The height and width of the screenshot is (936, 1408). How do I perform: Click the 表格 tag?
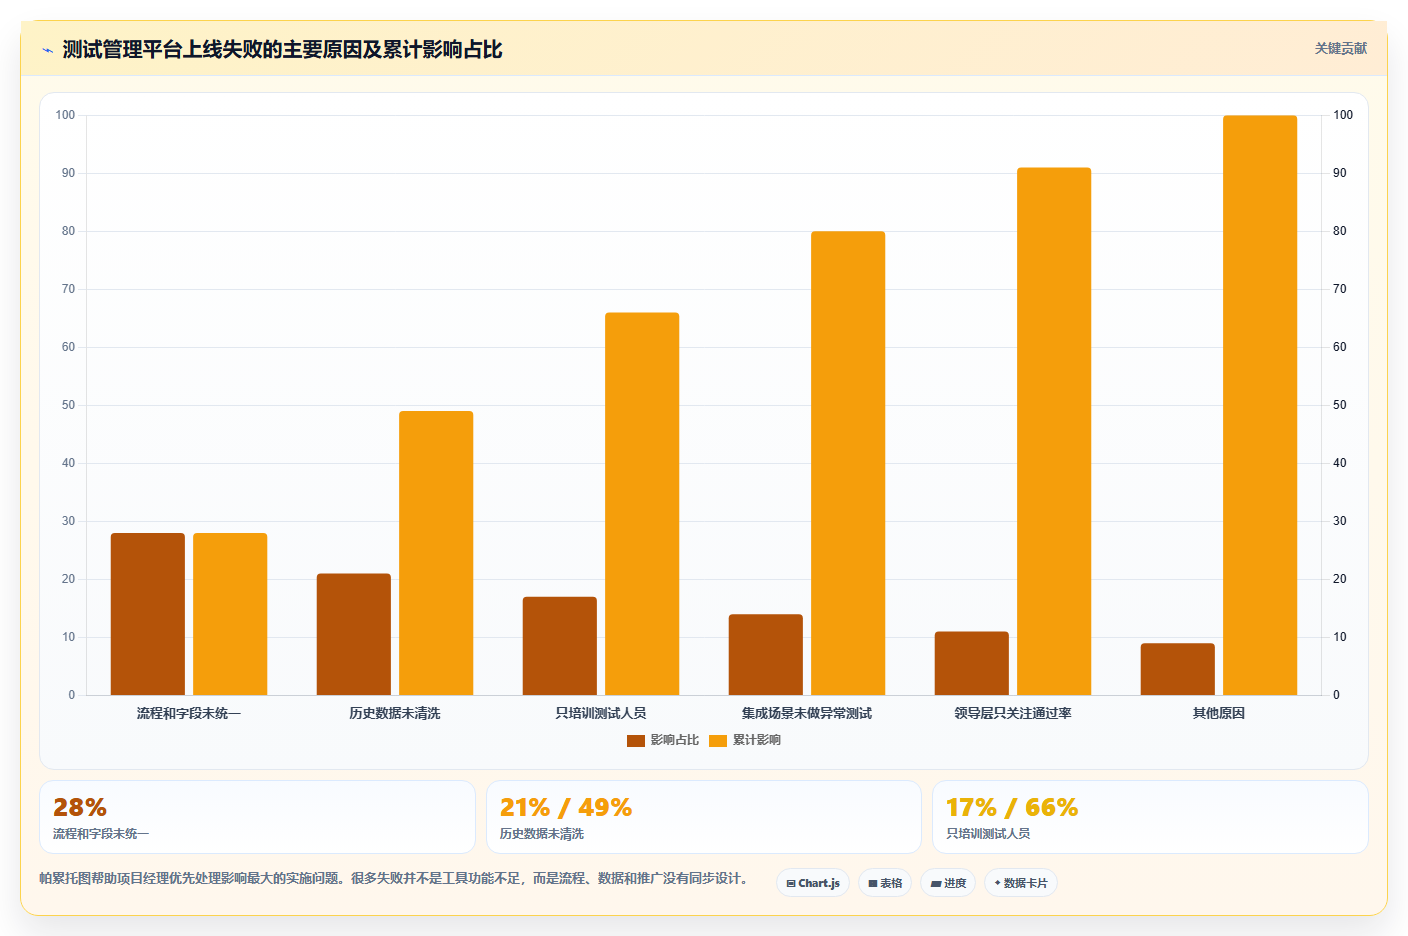pyautogui.click(x=885, y=883)
